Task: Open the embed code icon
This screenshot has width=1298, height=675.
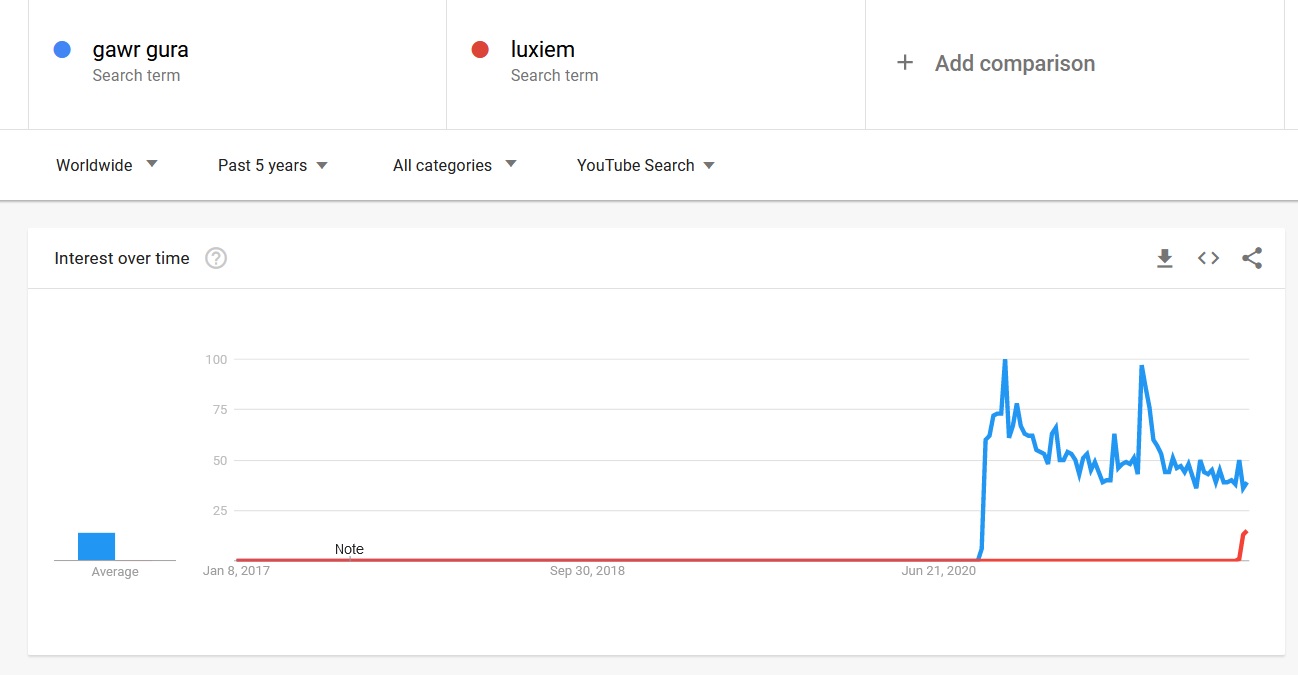Action: (x=1208, y=259)
